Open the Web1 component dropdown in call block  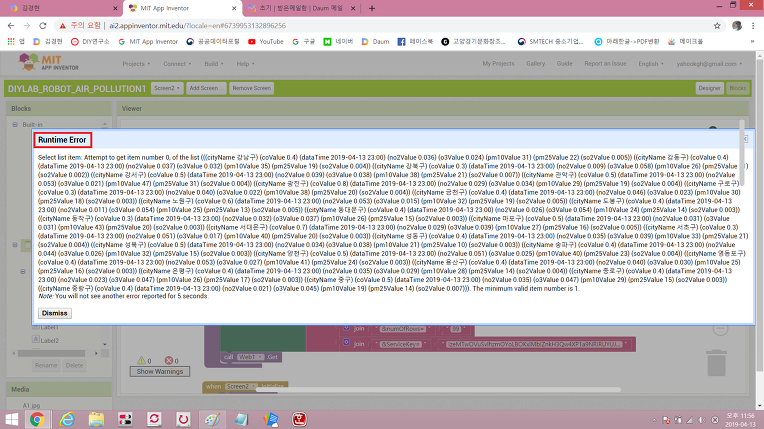click(x=250, y=357)
